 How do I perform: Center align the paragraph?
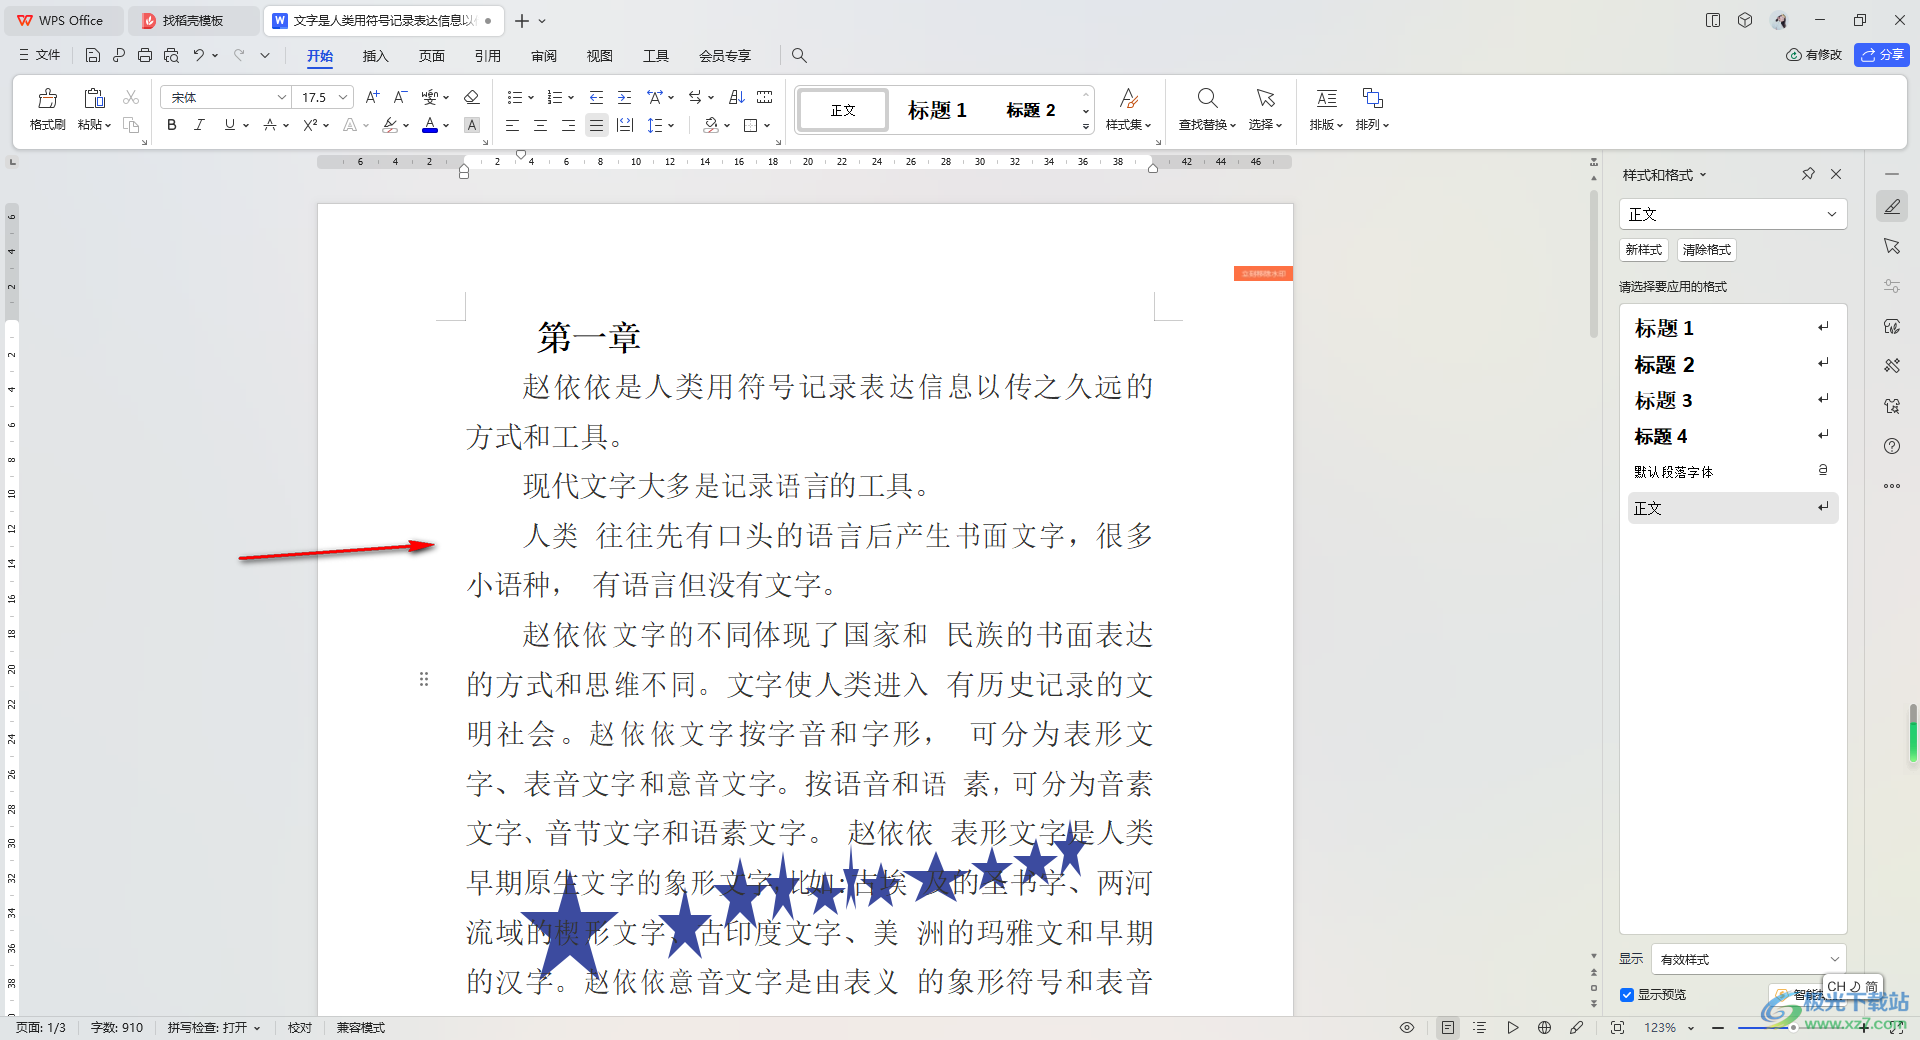(x=540, y=125)
